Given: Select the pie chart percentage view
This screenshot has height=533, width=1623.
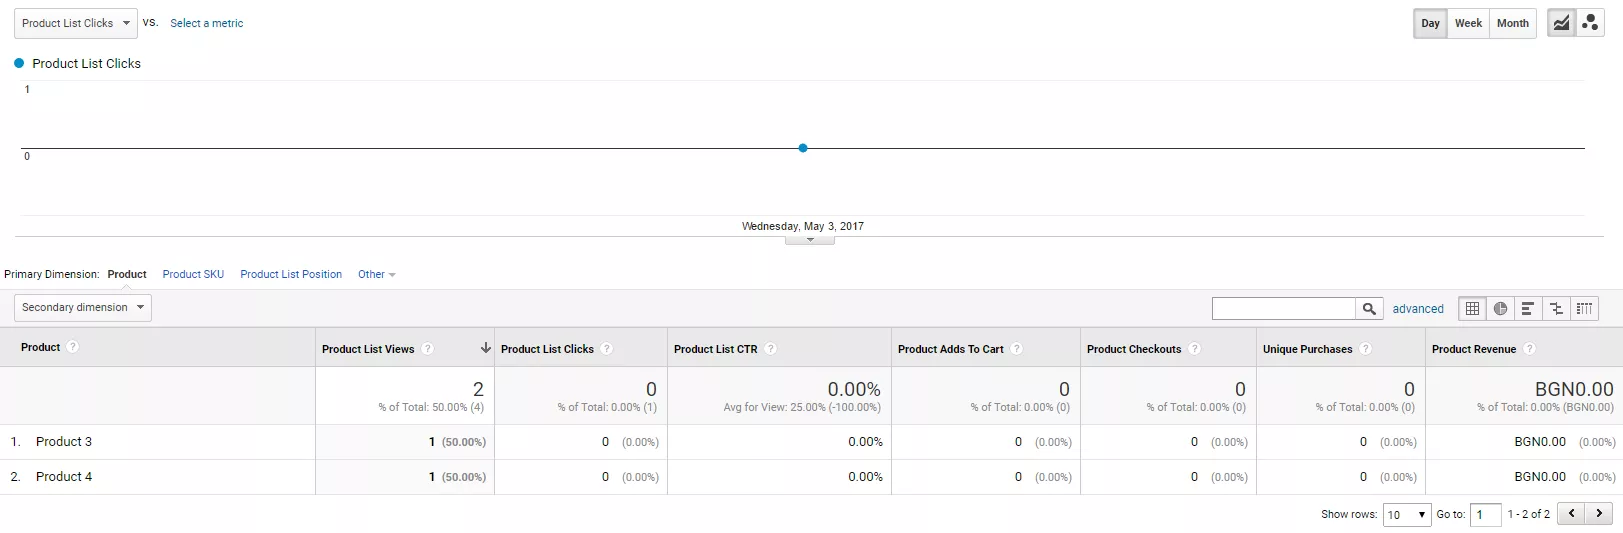Looking at the screenshot, I should point(1500,309).
